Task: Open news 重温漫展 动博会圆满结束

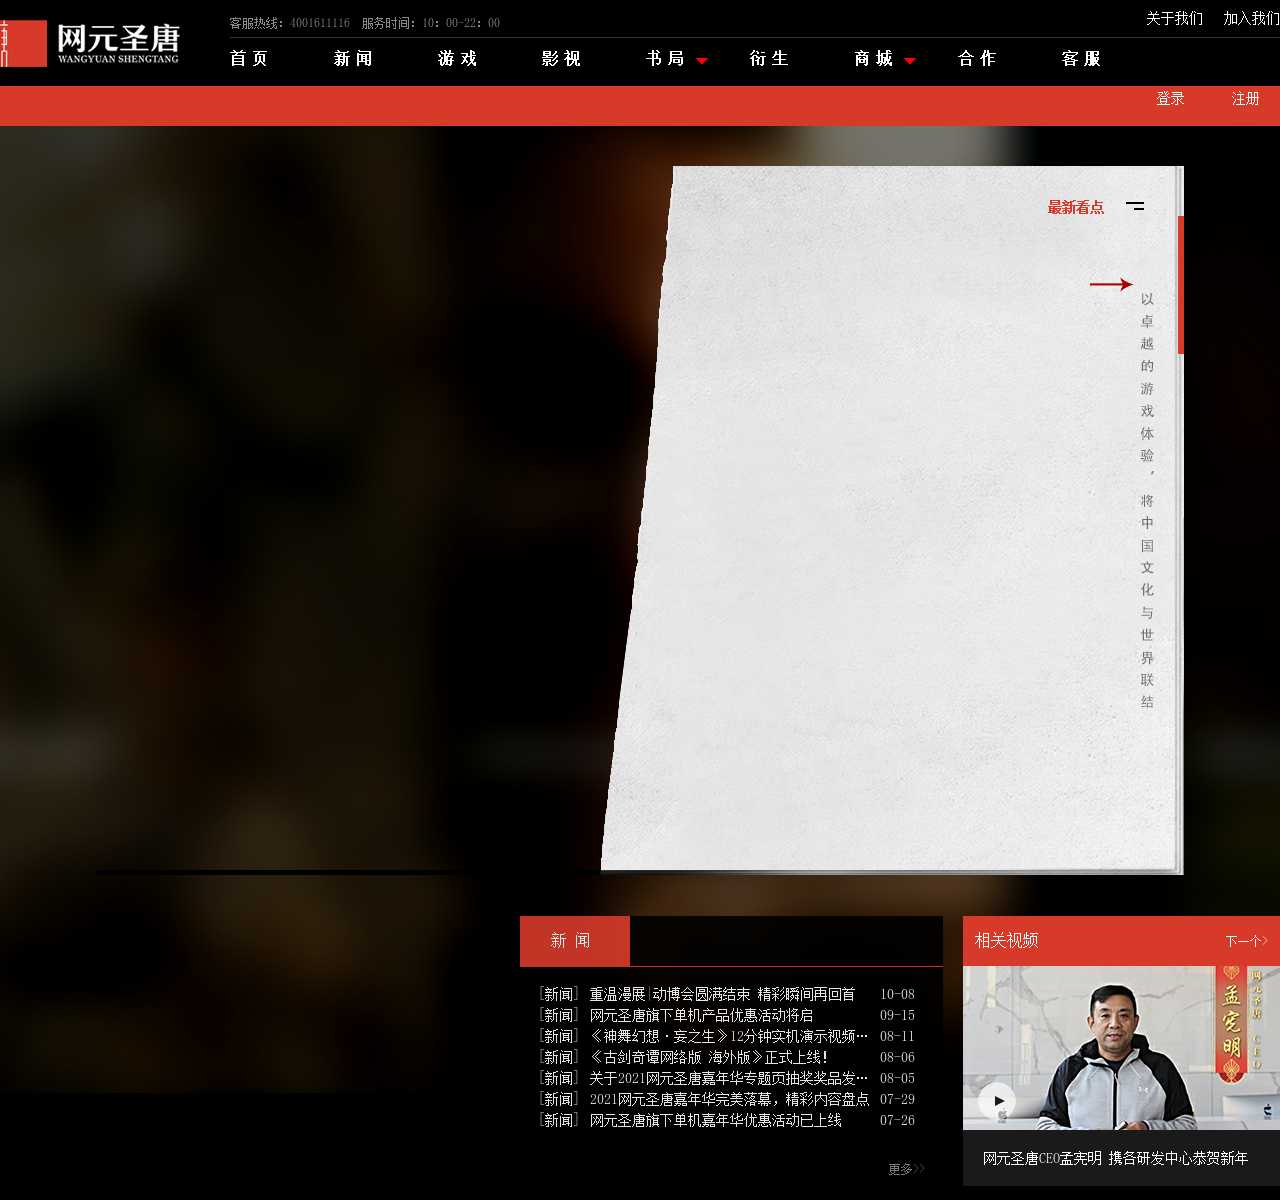Action: point(721,994)
